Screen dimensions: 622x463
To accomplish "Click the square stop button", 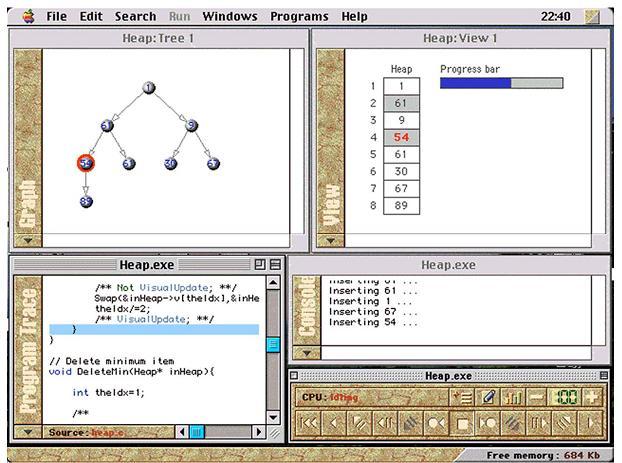I will click(462, 423).
